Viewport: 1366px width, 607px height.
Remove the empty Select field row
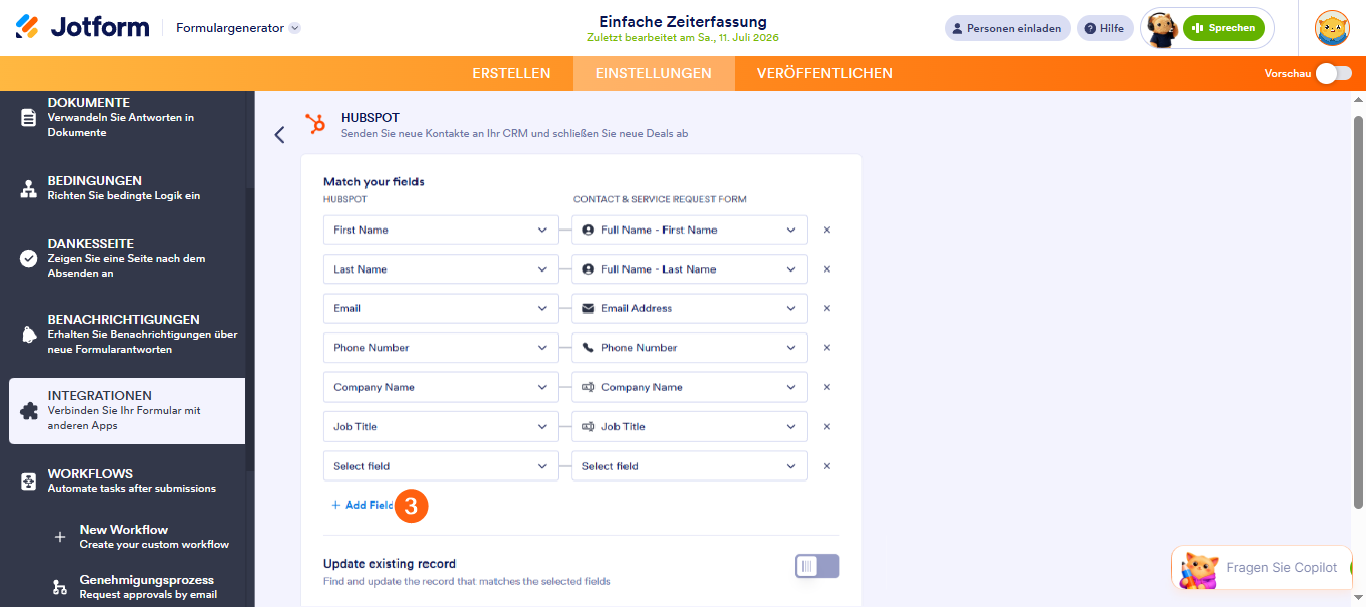point(827,466)
